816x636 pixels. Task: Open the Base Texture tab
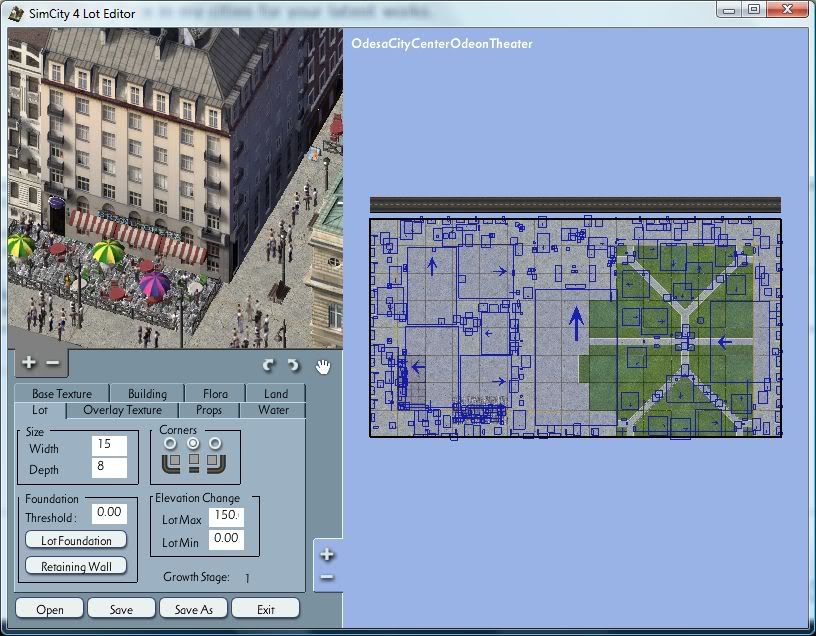pyautogui.click(x=62, y=393)
